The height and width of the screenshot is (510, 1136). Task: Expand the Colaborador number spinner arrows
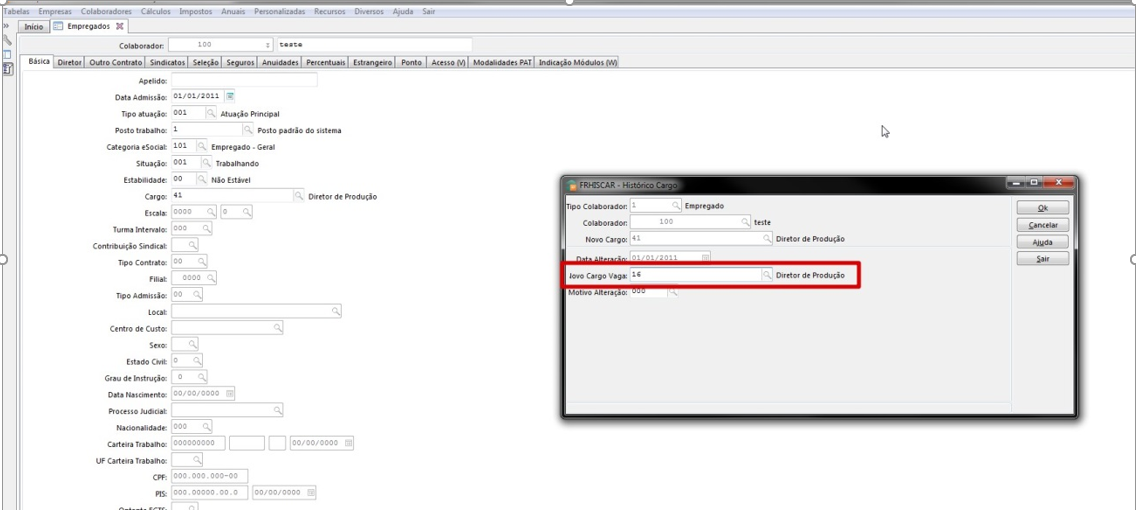[267, 45]
